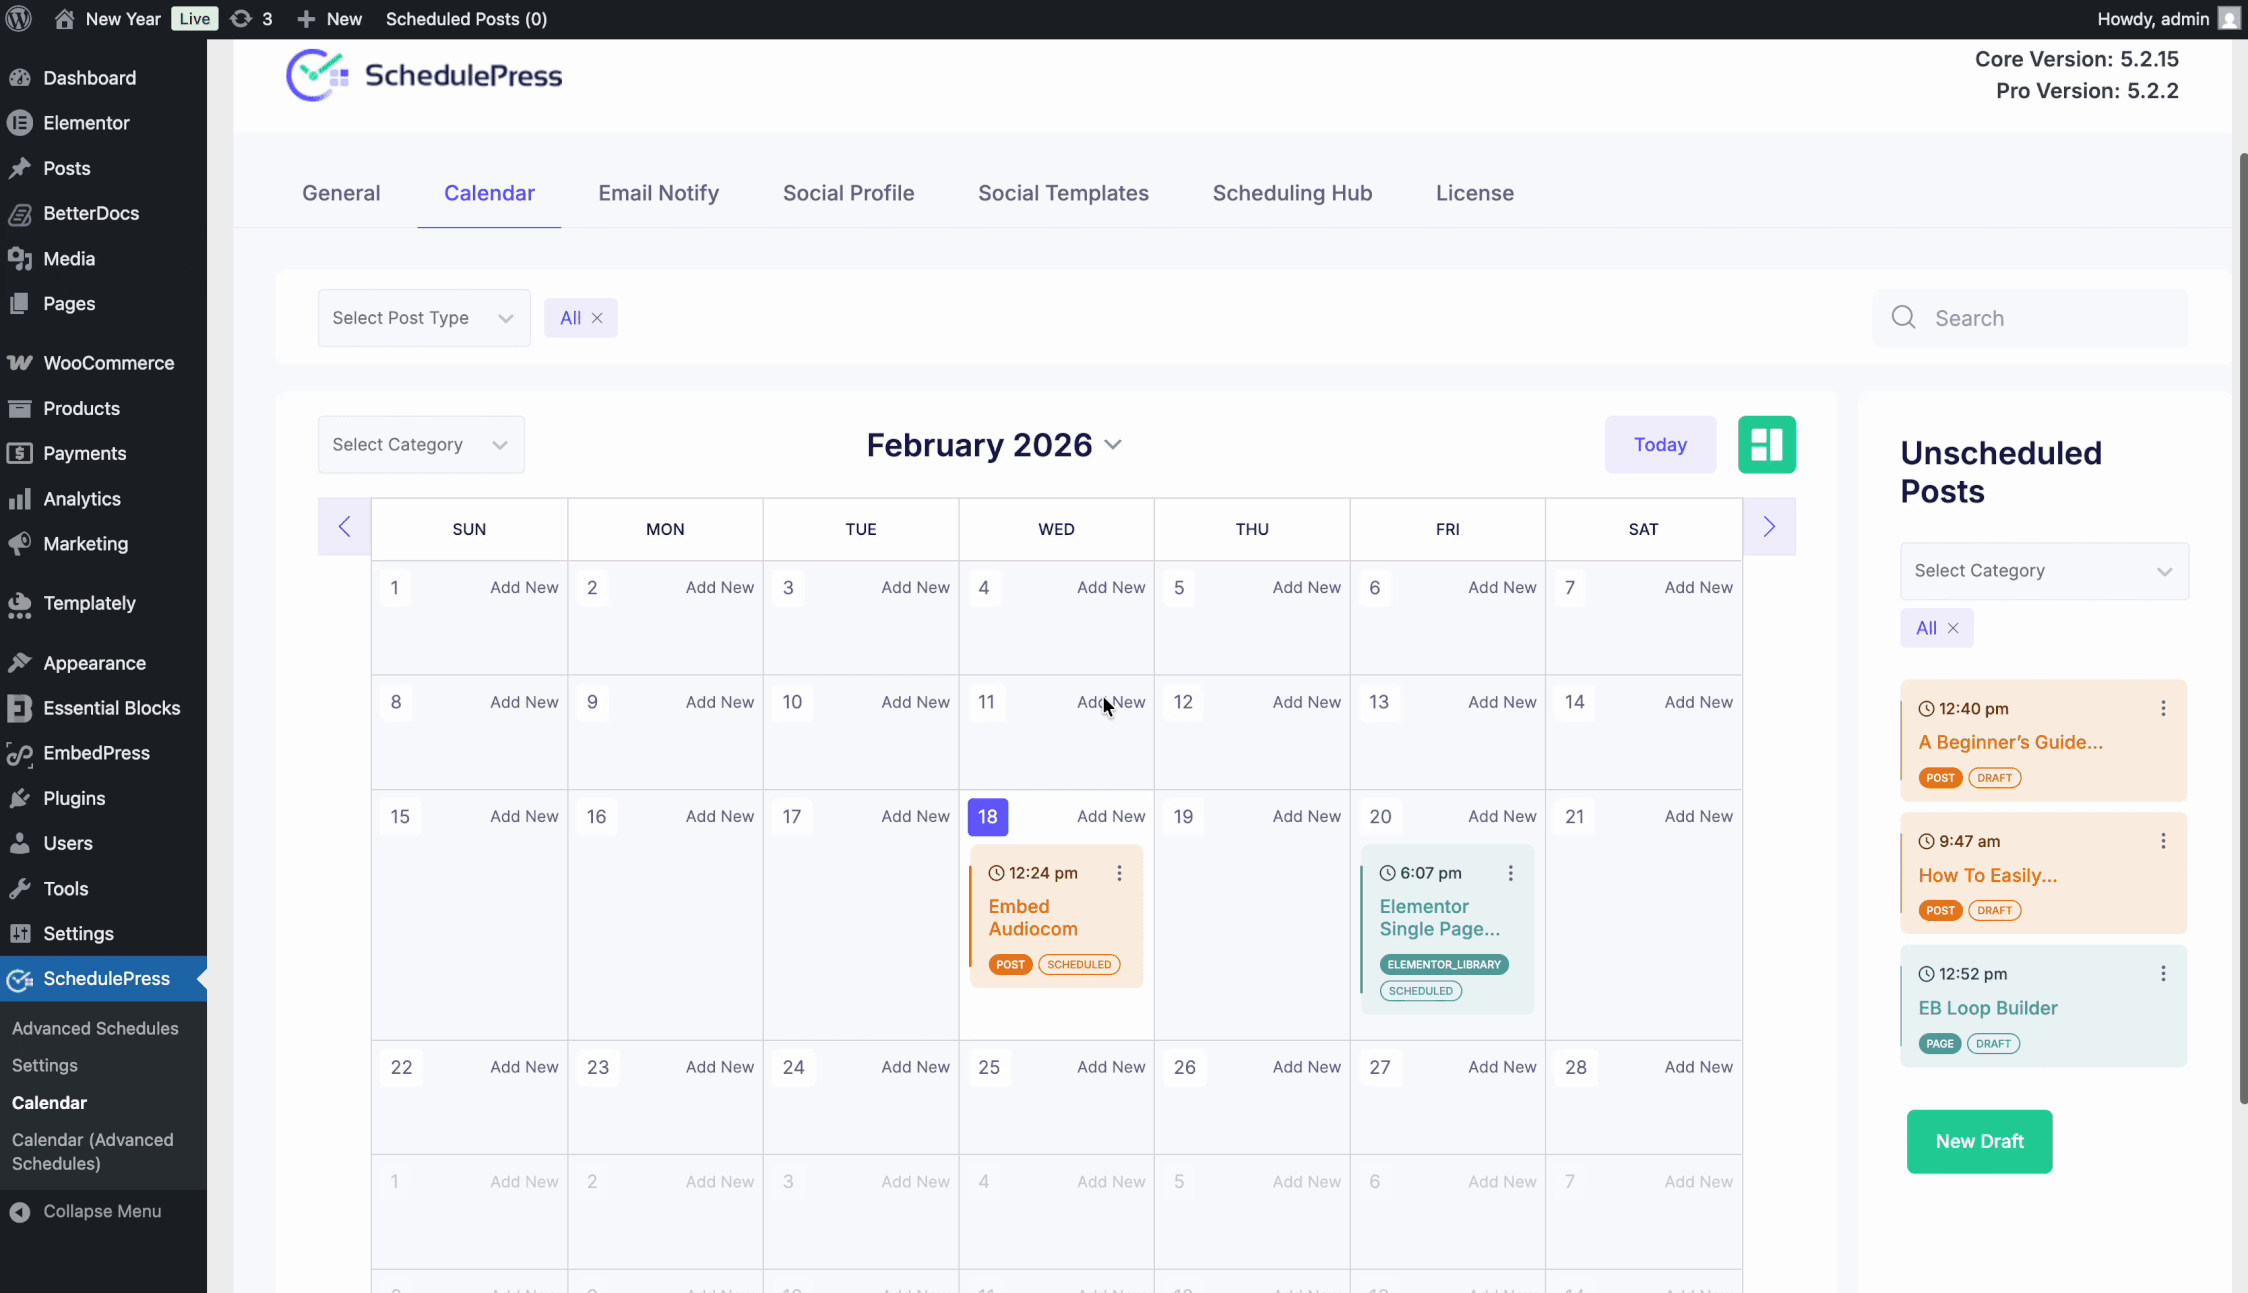Click the SchedulePress sidebar icon

coord(19,979)
